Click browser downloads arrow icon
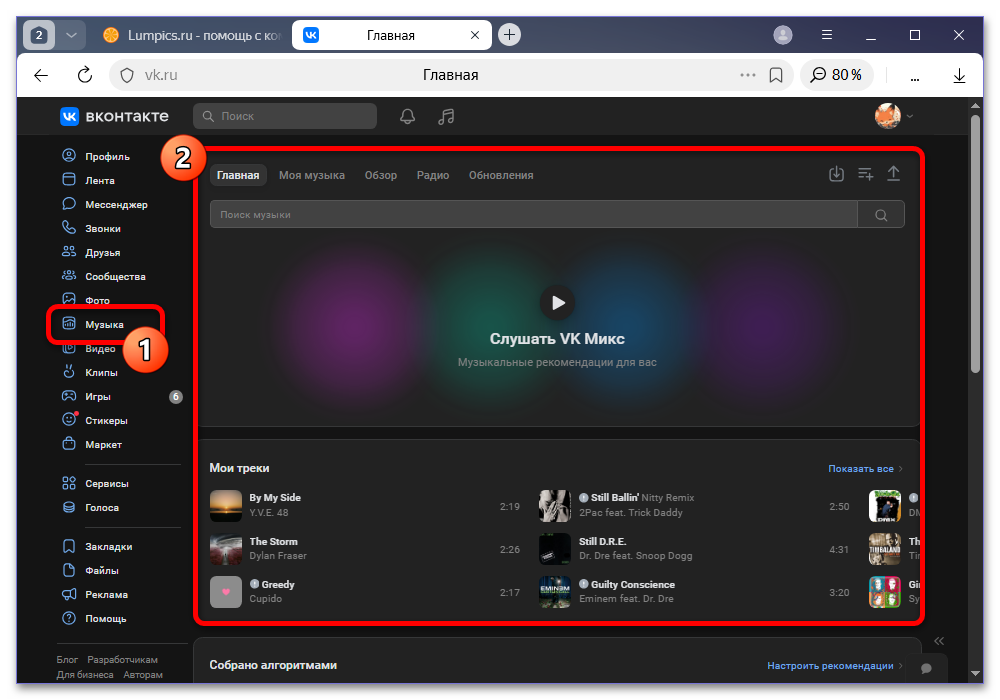Screen dimensions: 1000x700 click(959, 75)
